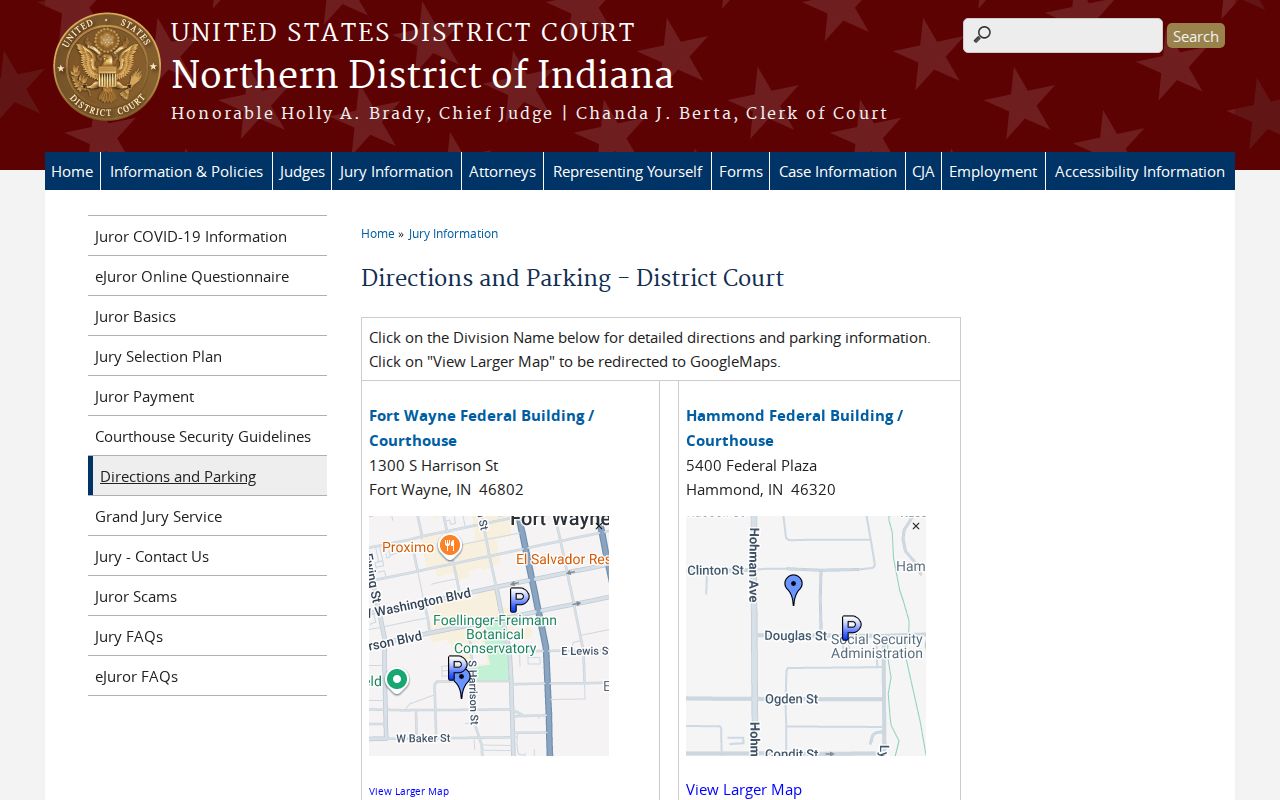Open Hammond Federal Building / Courthouse link
Viewport: 1280px width, 800px height.
[794, 427]
